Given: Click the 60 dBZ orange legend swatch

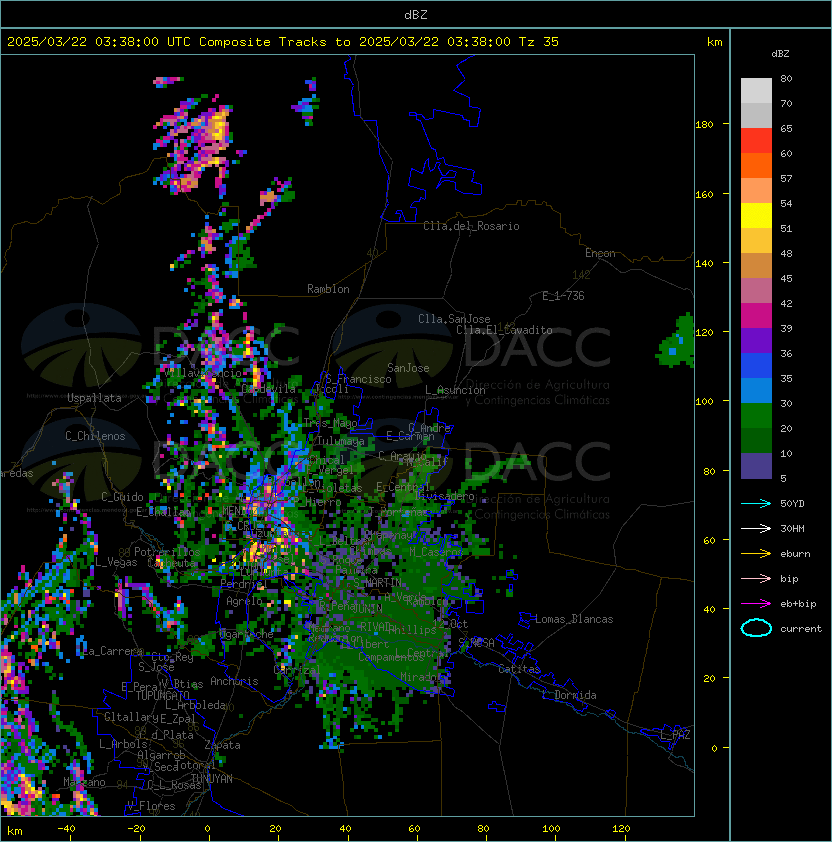Looking at the screenshot, I should pos(756,165).
